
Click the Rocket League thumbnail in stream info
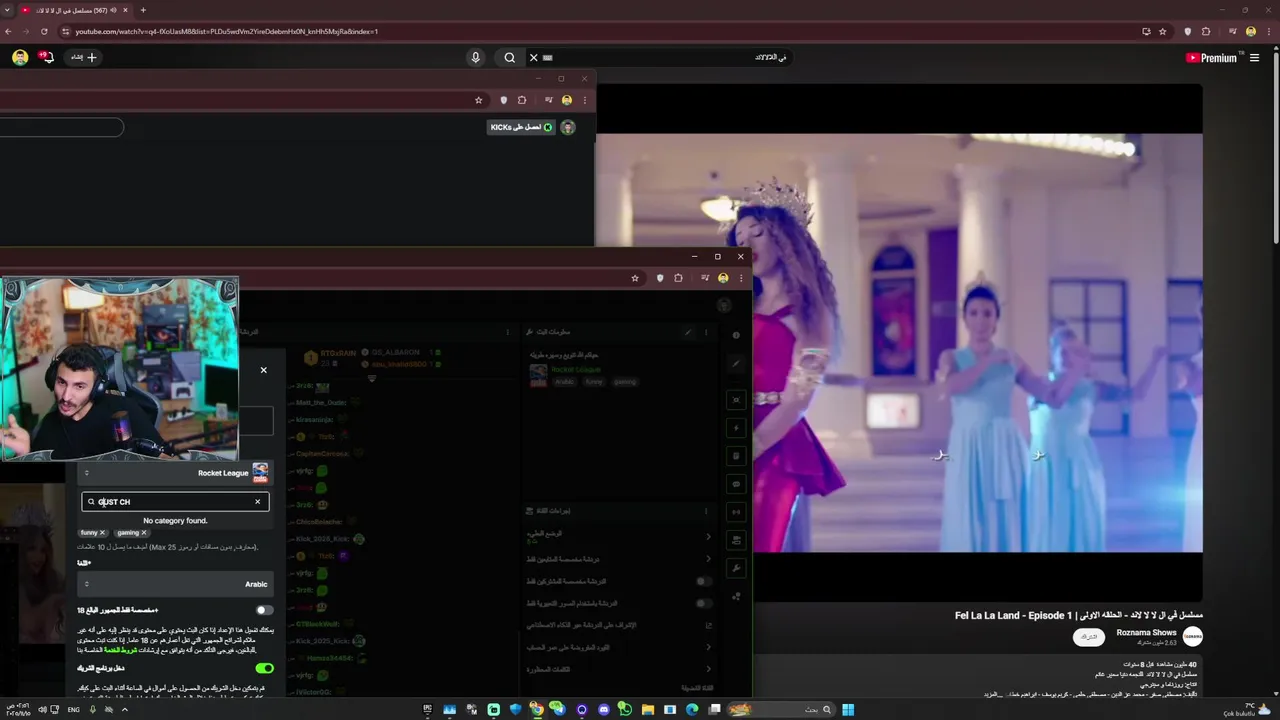tap(538, 375)
